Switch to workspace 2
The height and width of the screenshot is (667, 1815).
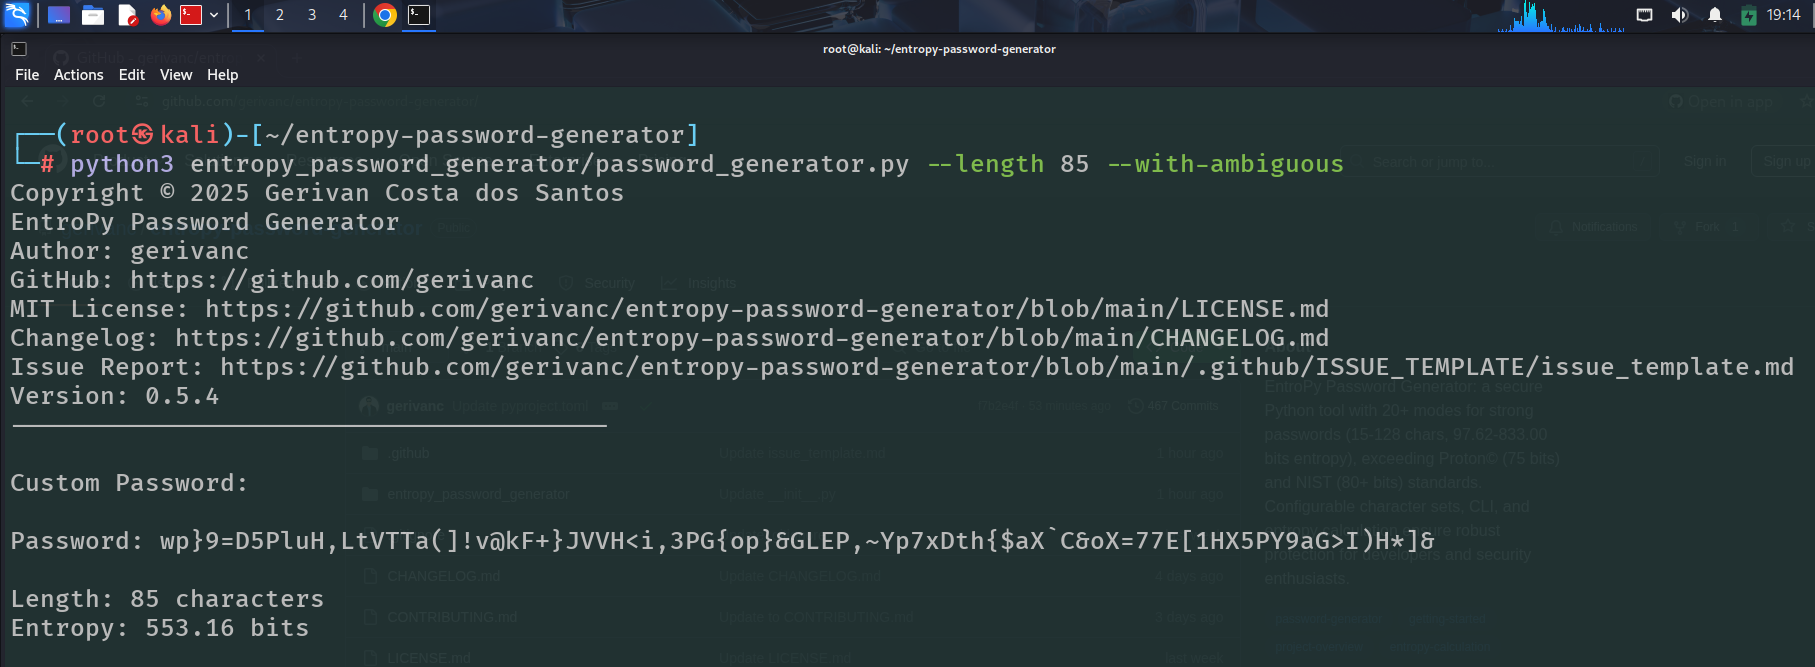click(280, 15)
